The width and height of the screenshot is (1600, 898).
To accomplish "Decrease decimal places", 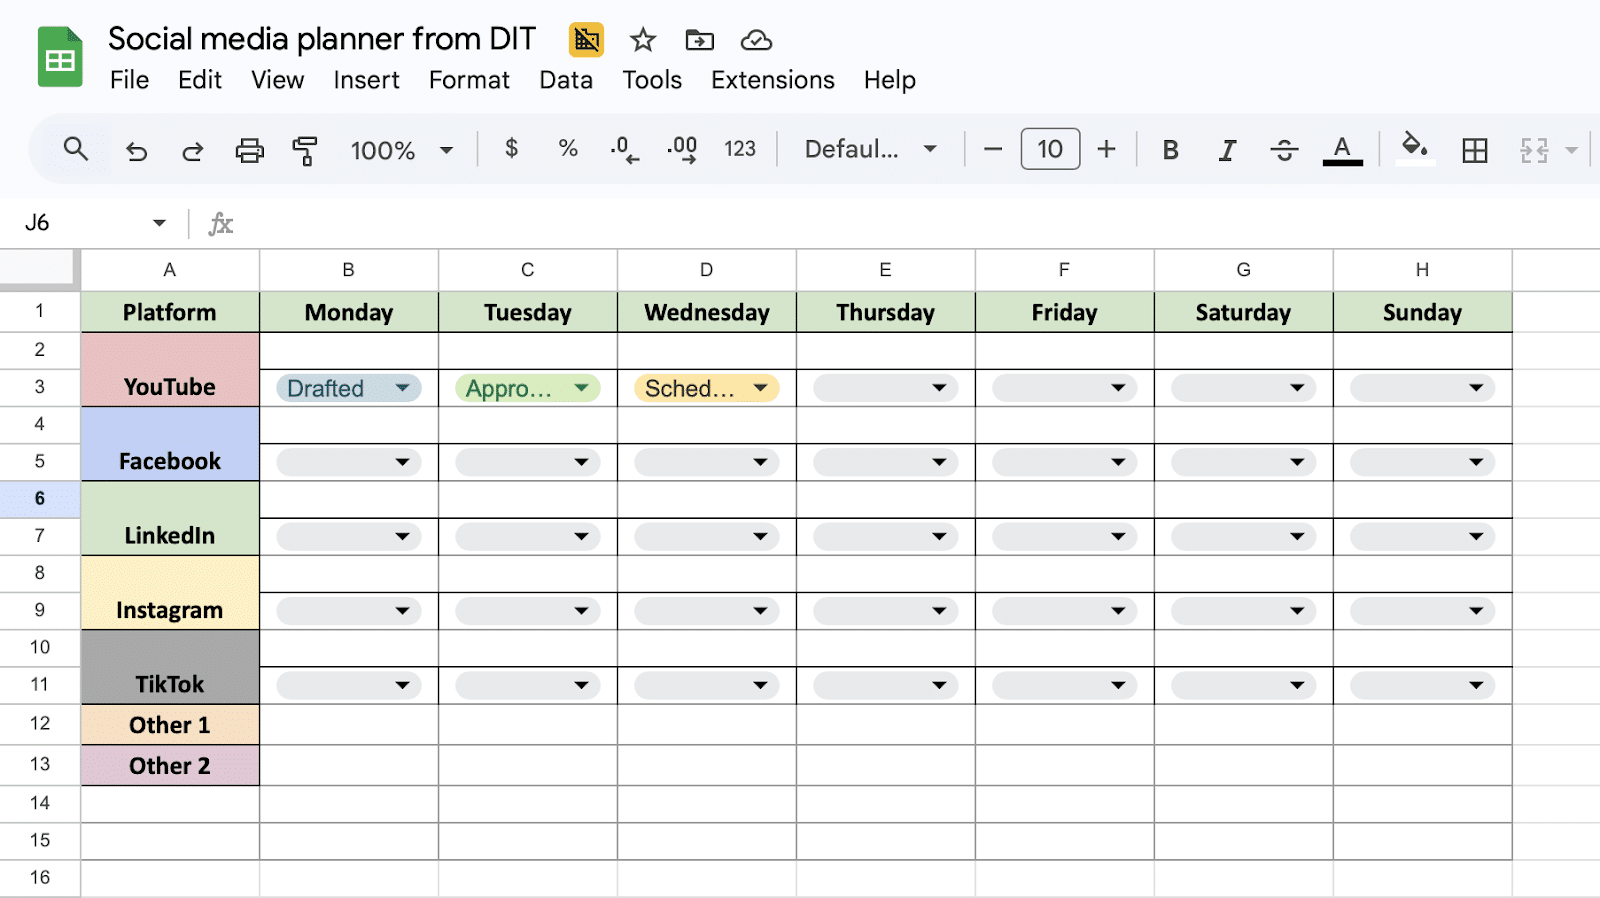I will tap(625, 150).
